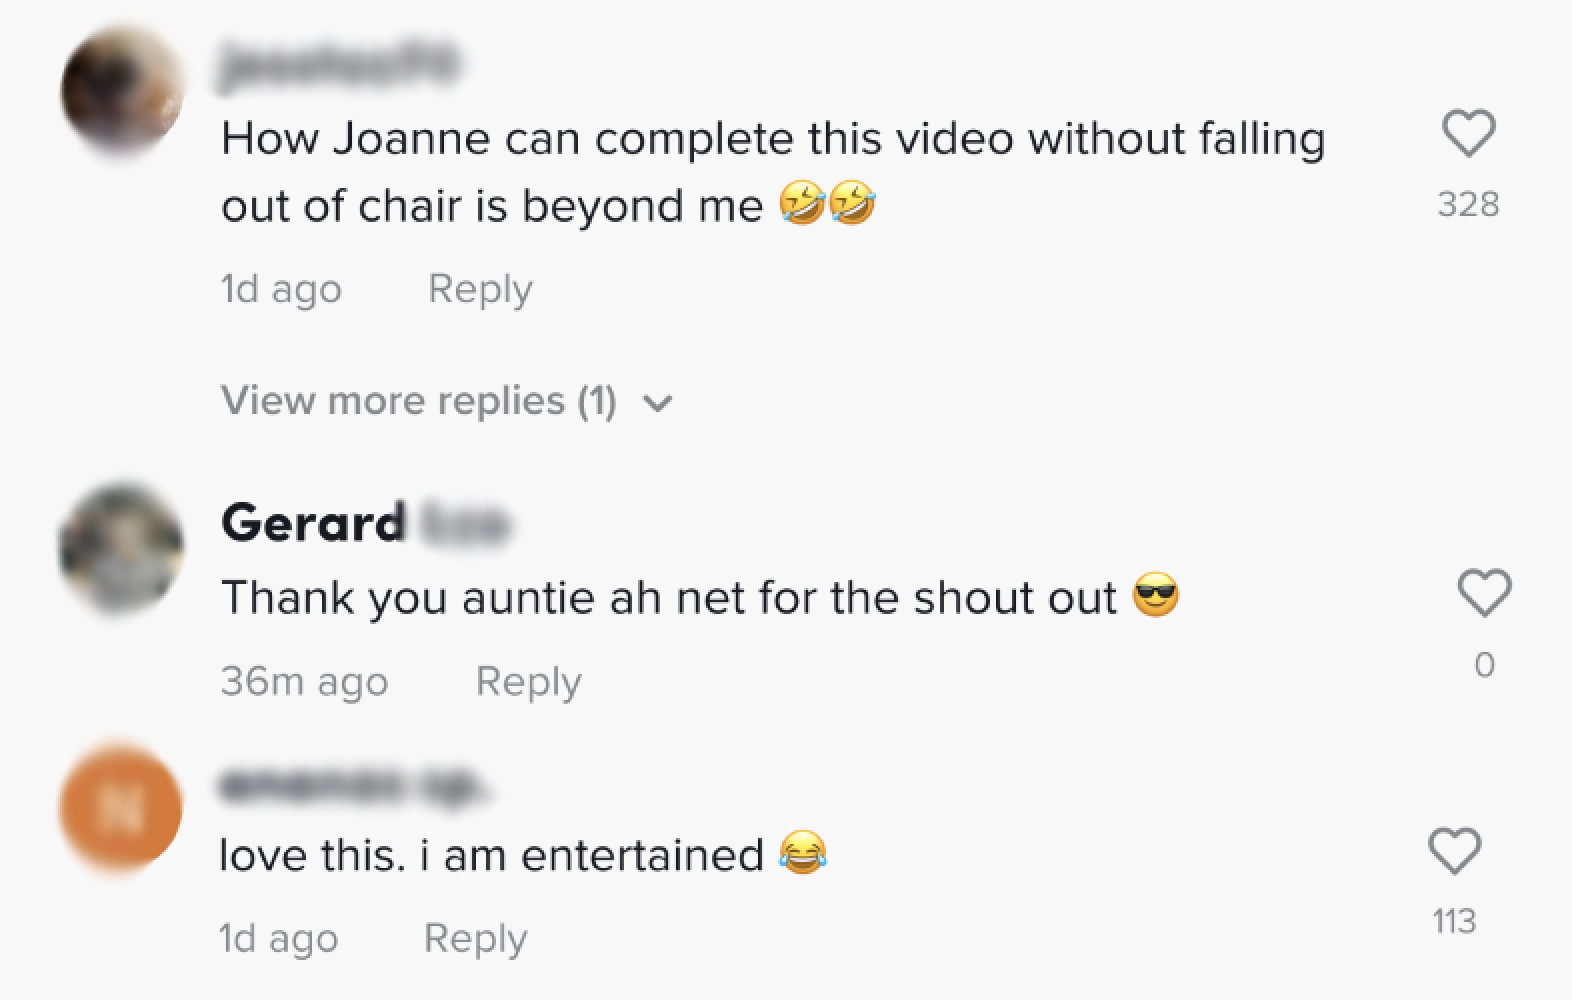Reply to Gerard's shout out comment

coord(528,681)
